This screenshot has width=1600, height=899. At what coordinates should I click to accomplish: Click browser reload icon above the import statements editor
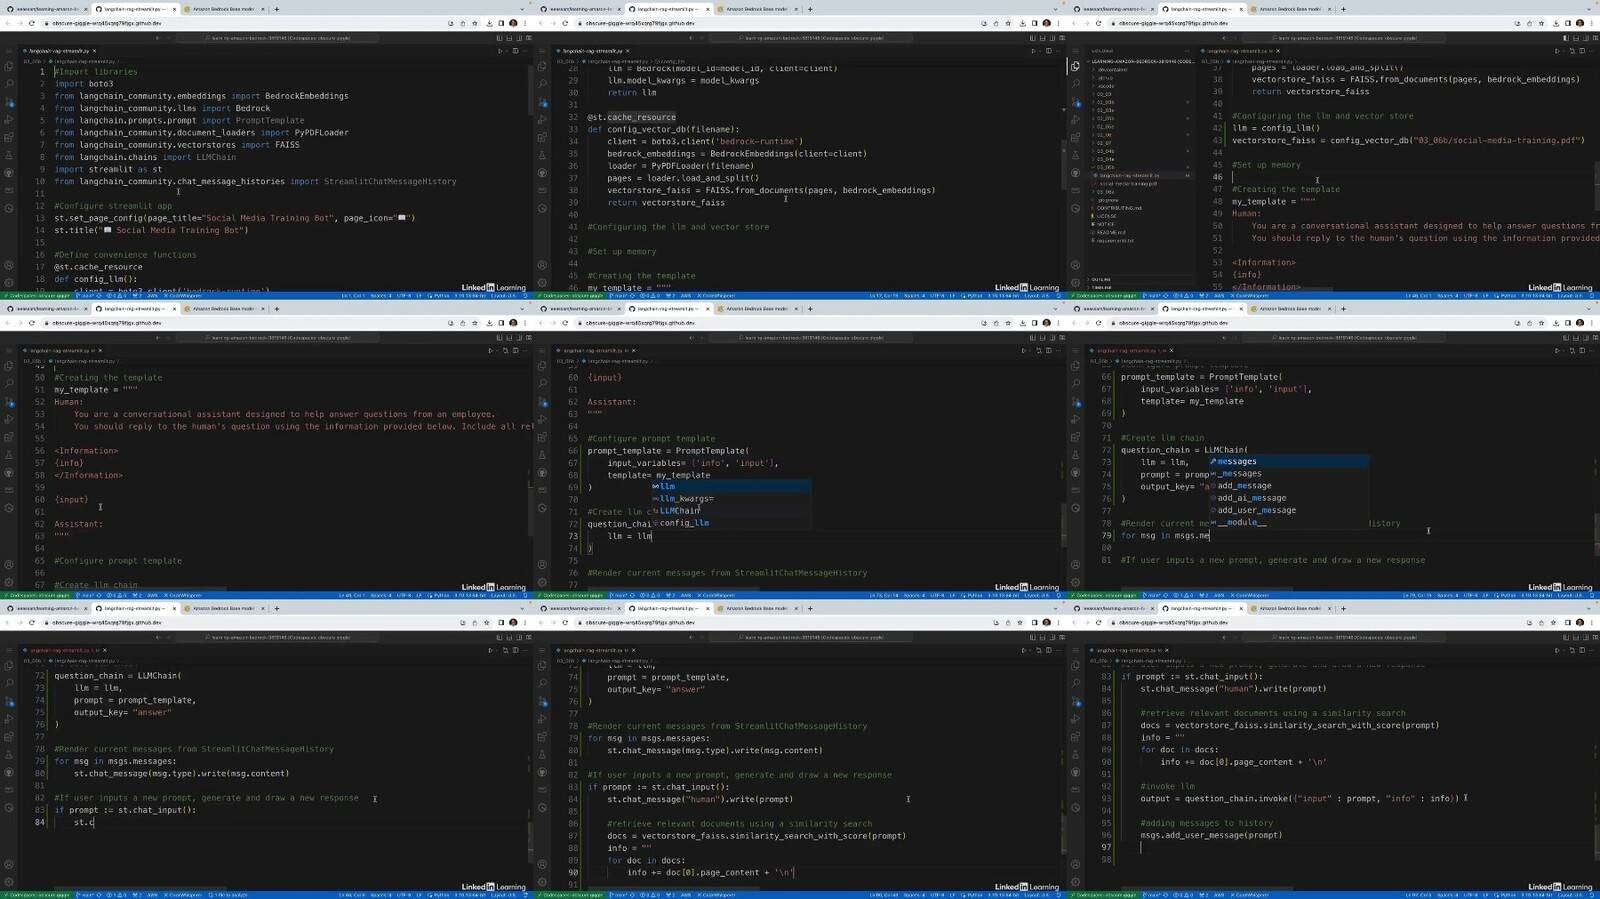click(x=32, y=23)
